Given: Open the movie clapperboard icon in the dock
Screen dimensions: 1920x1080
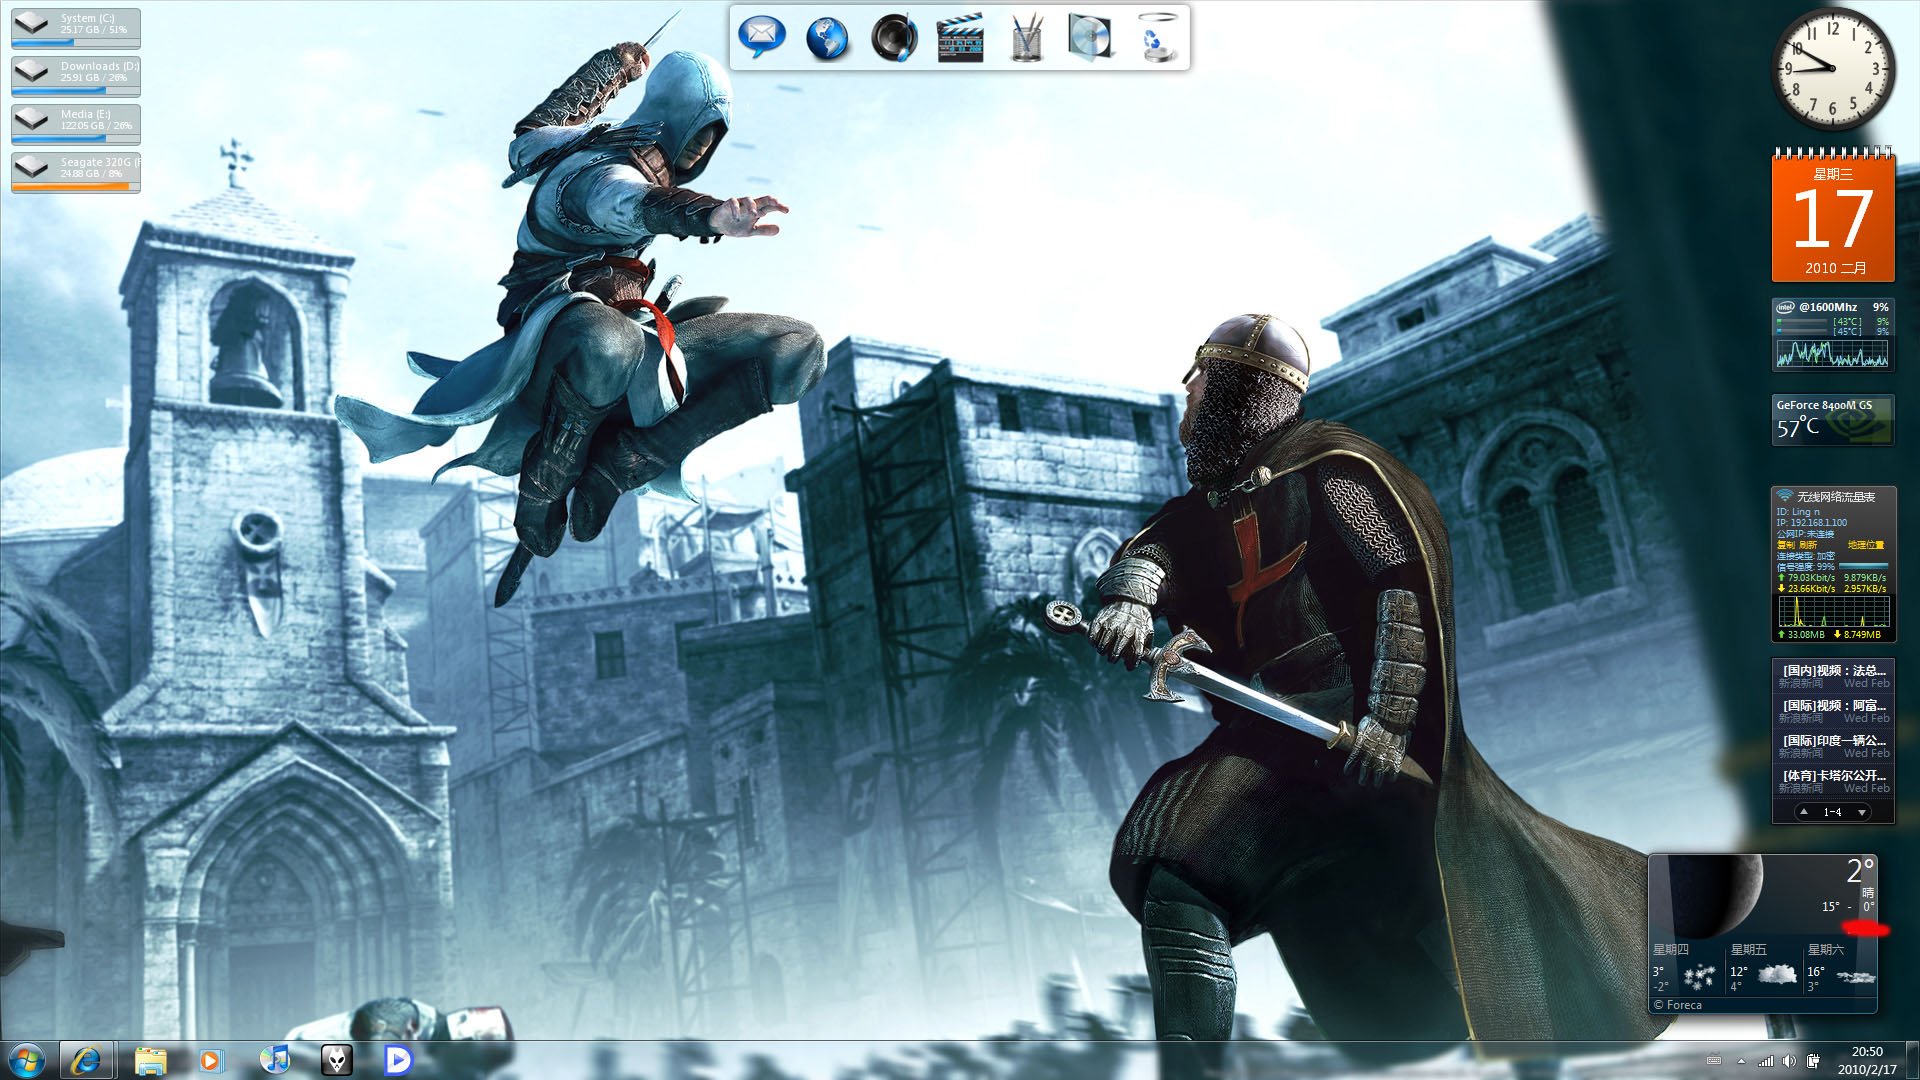Looking at the screenshot, I should (x=960, y=39).
